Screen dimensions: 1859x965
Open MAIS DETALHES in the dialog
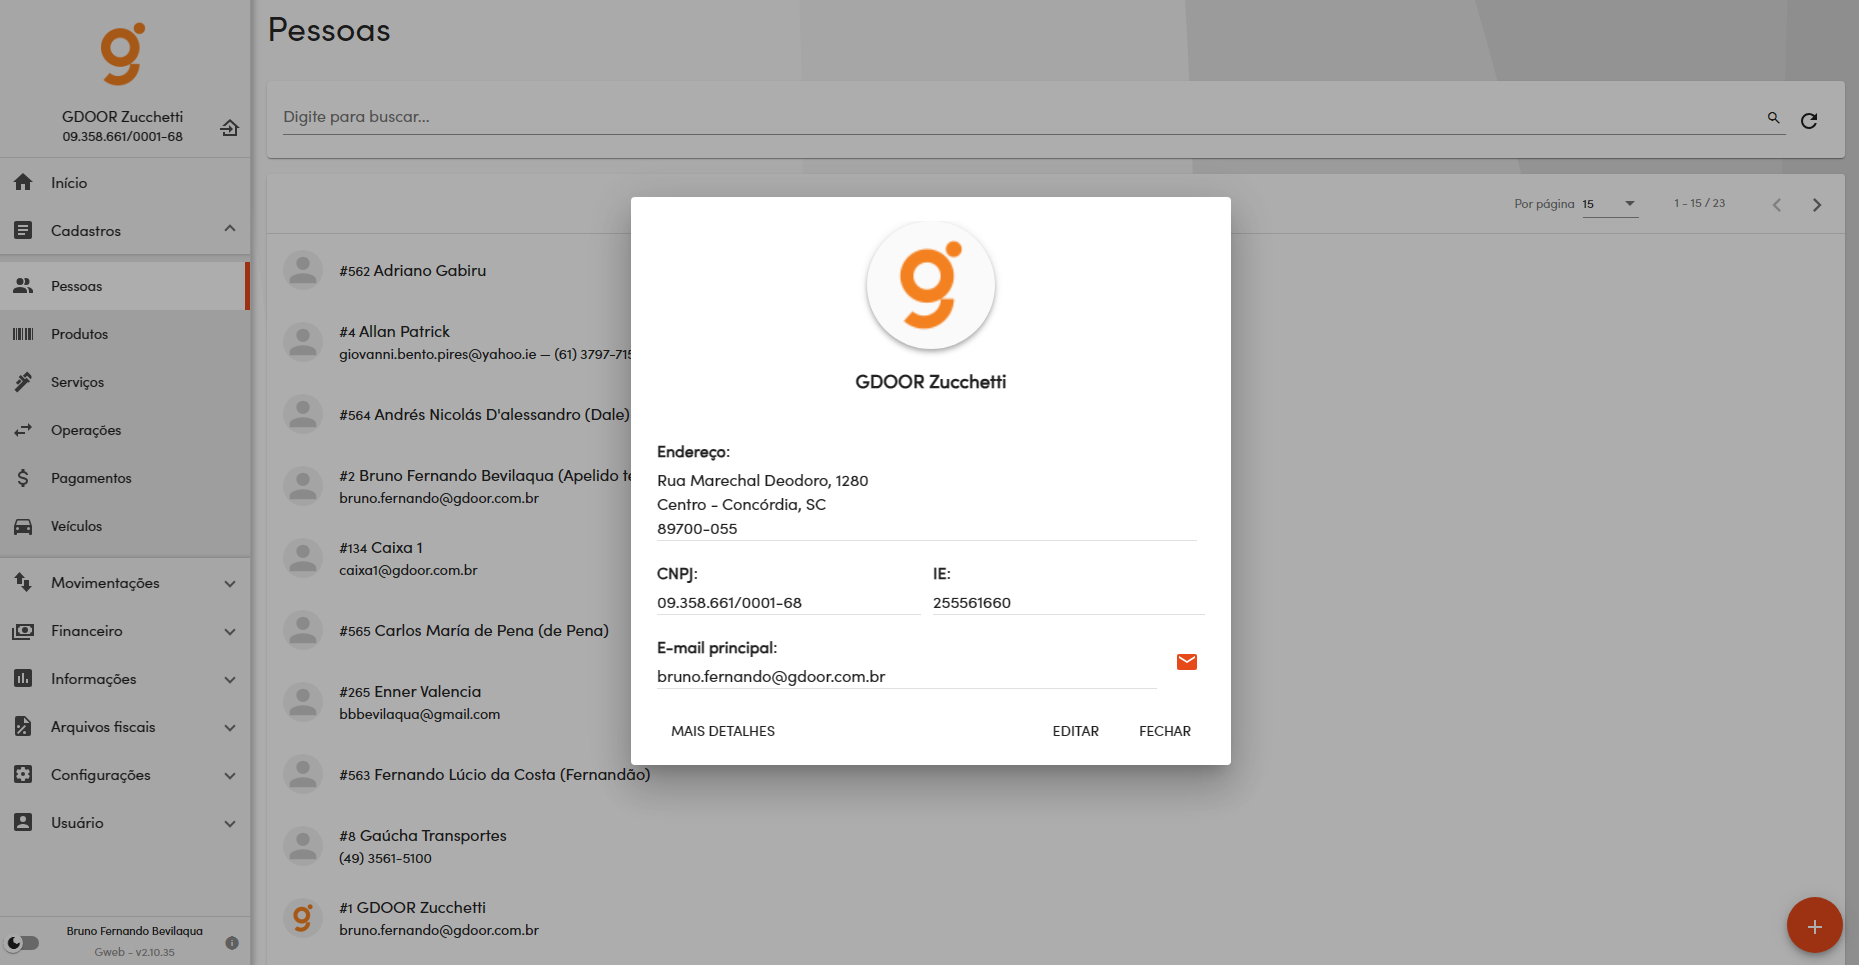[x=723, y=731]
